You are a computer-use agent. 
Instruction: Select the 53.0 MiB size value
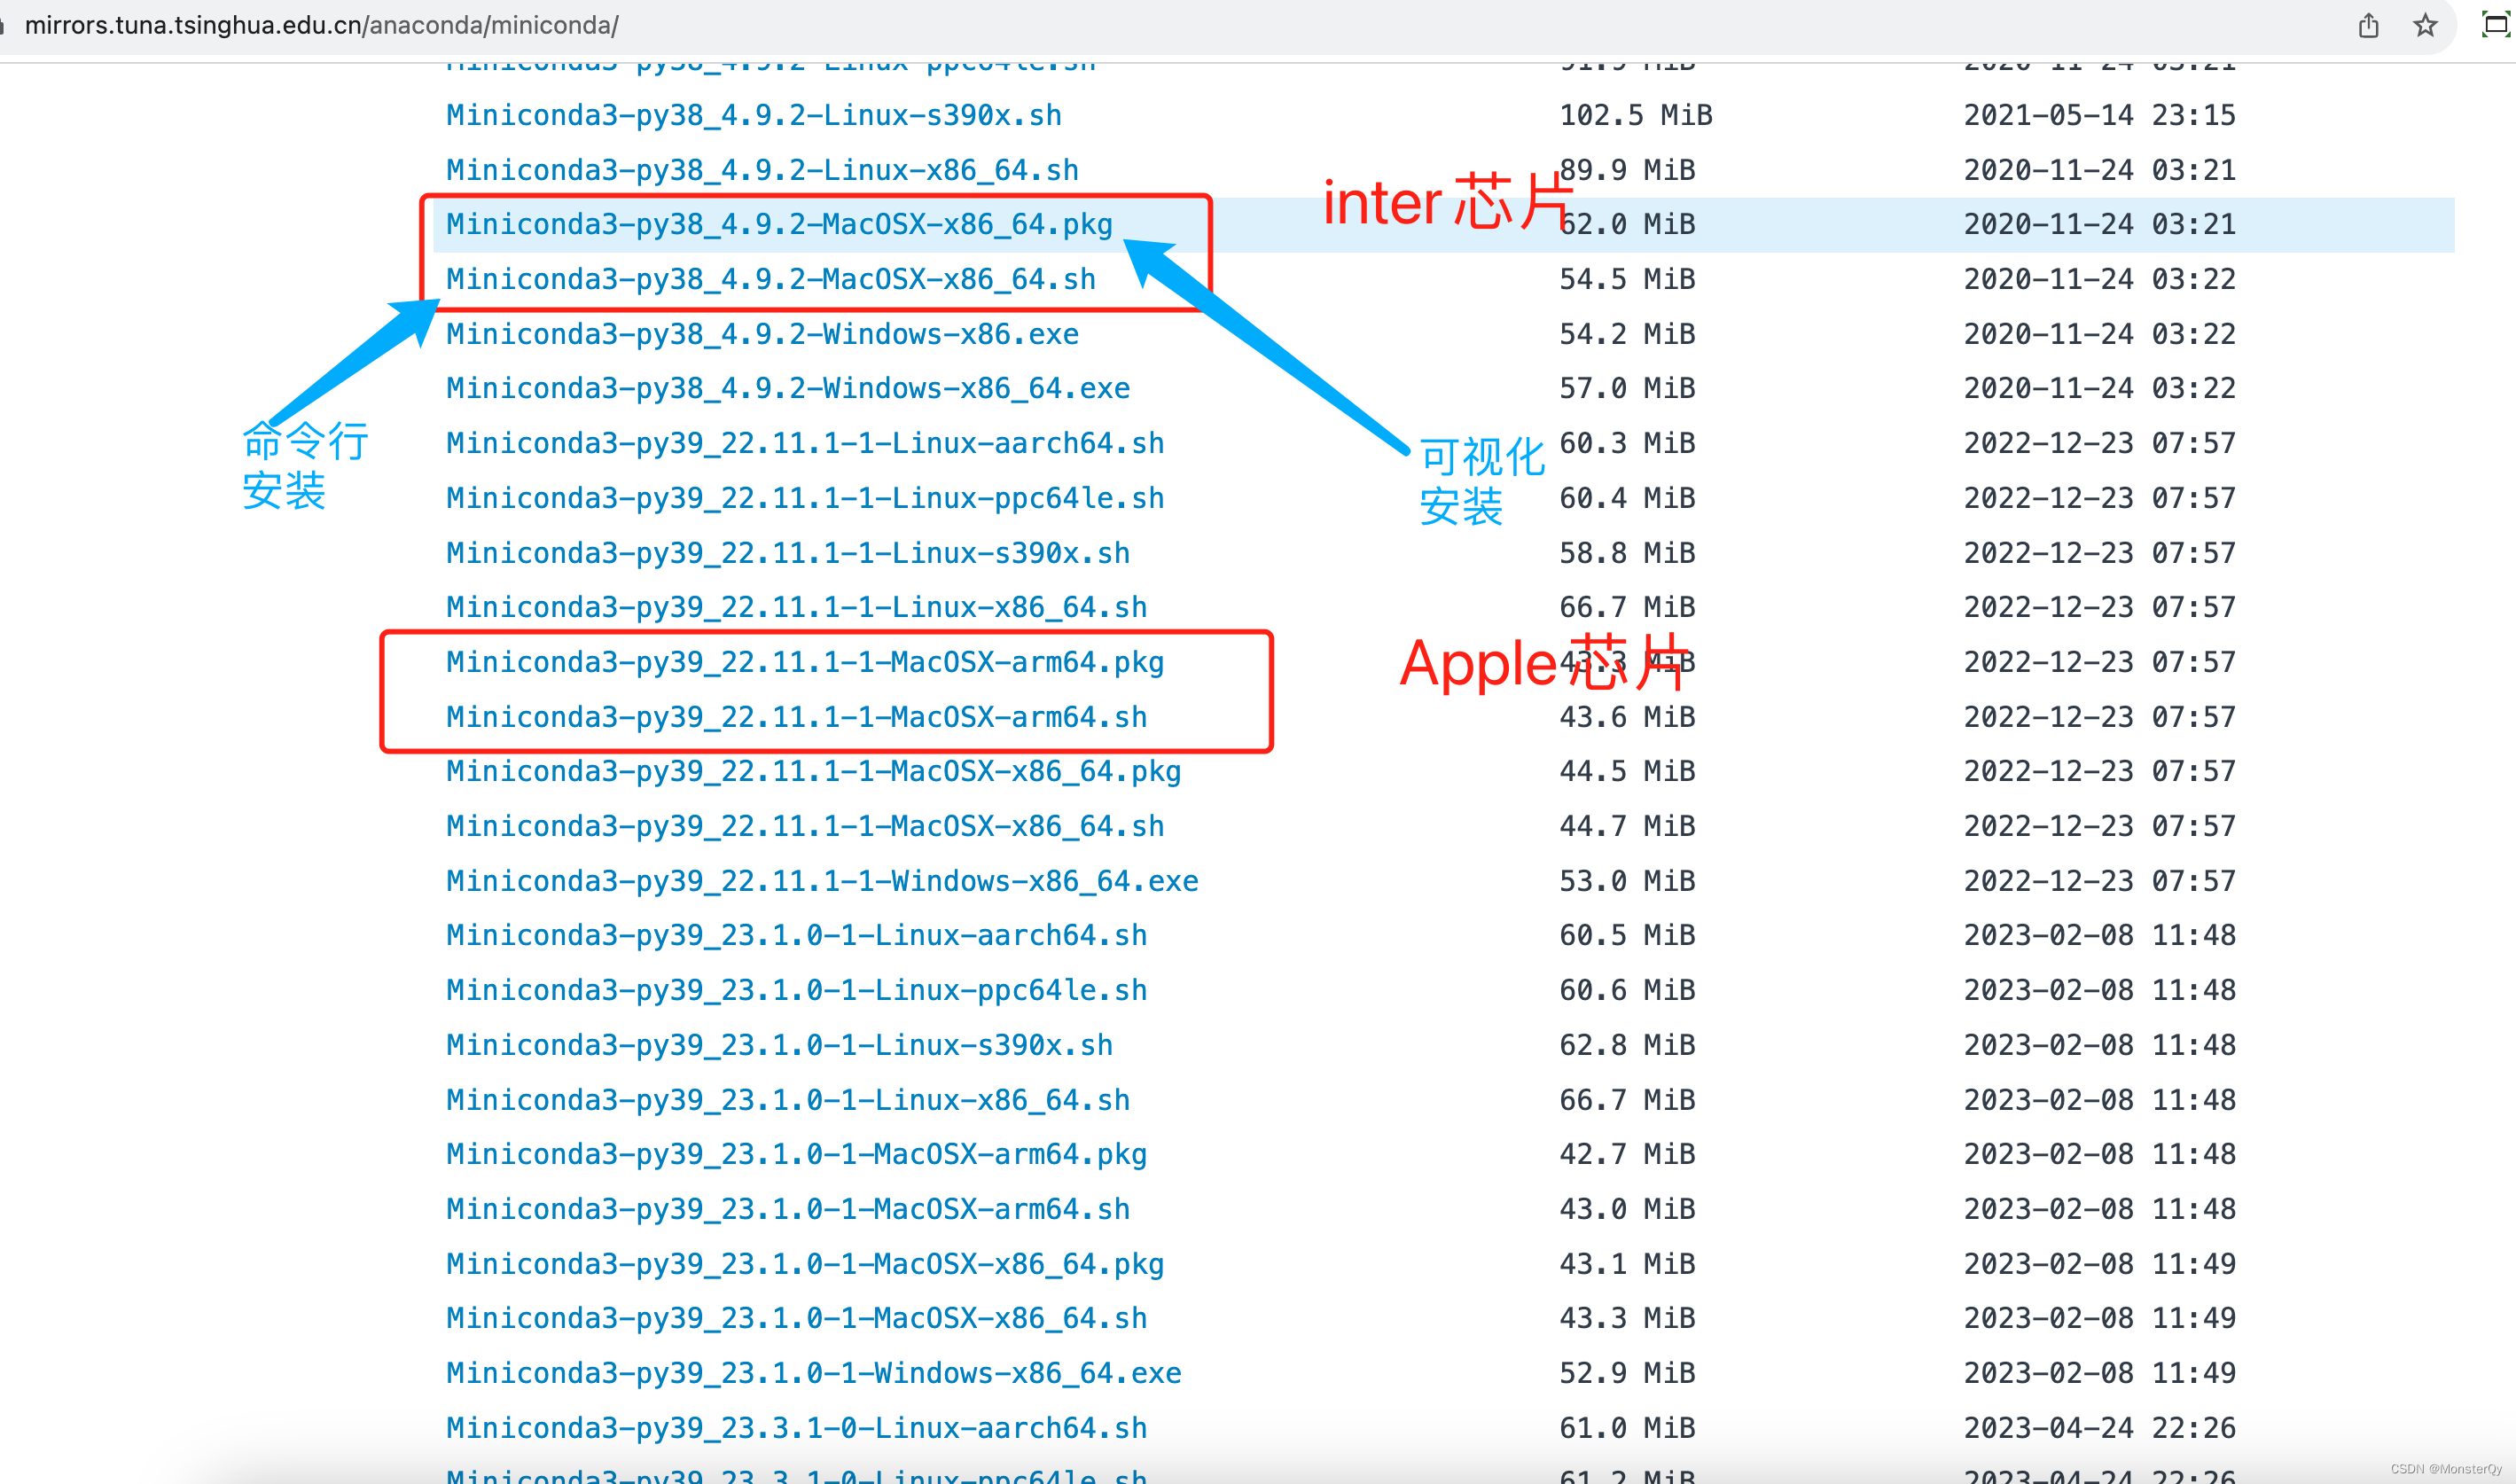tap(1627, 881)
